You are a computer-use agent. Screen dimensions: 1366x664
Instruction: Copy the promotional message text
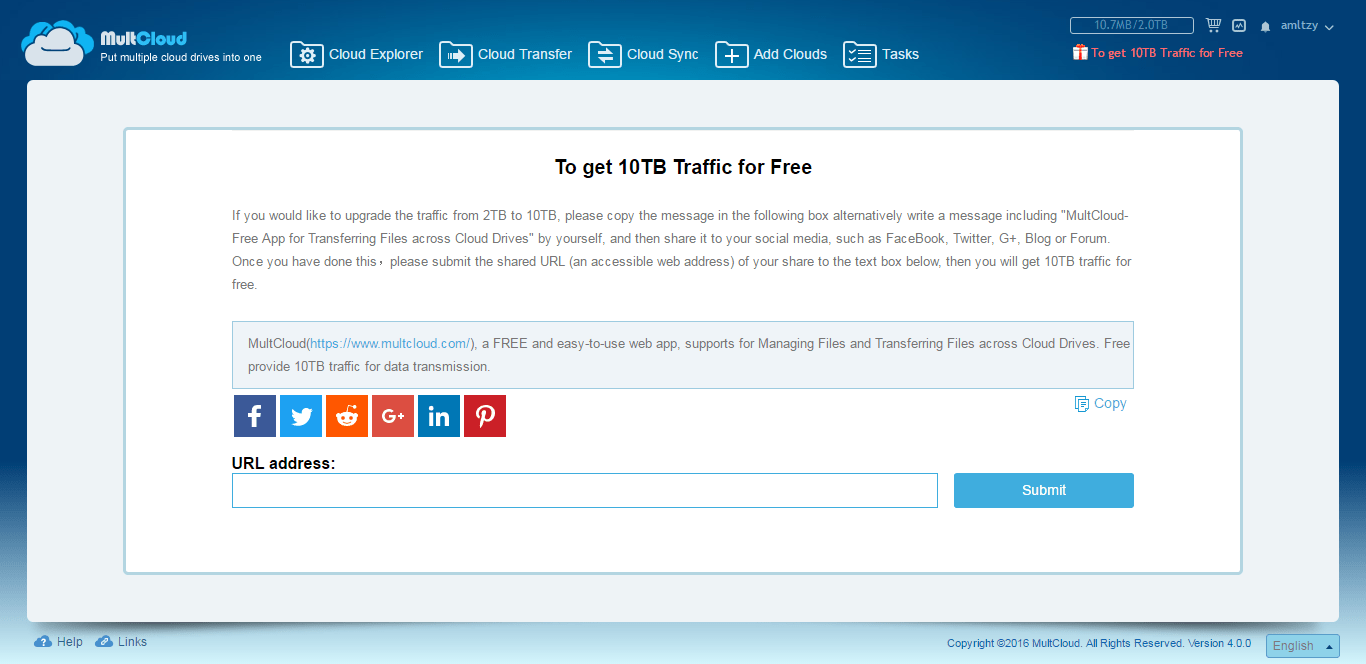click(x=1100, y=403)
